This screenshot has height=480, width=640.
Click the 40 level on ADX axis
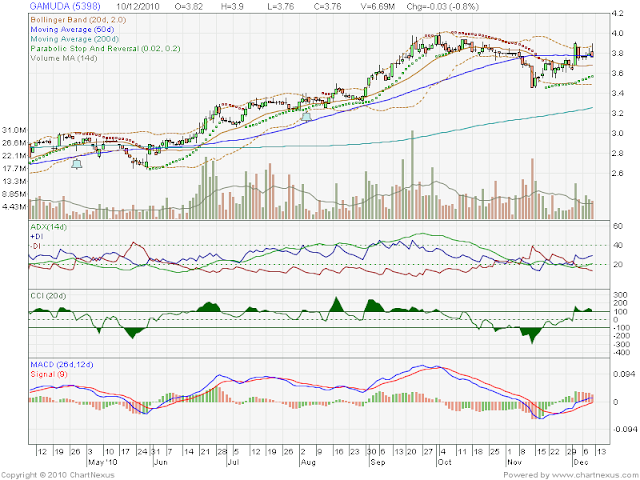click(x=618, y=245)
